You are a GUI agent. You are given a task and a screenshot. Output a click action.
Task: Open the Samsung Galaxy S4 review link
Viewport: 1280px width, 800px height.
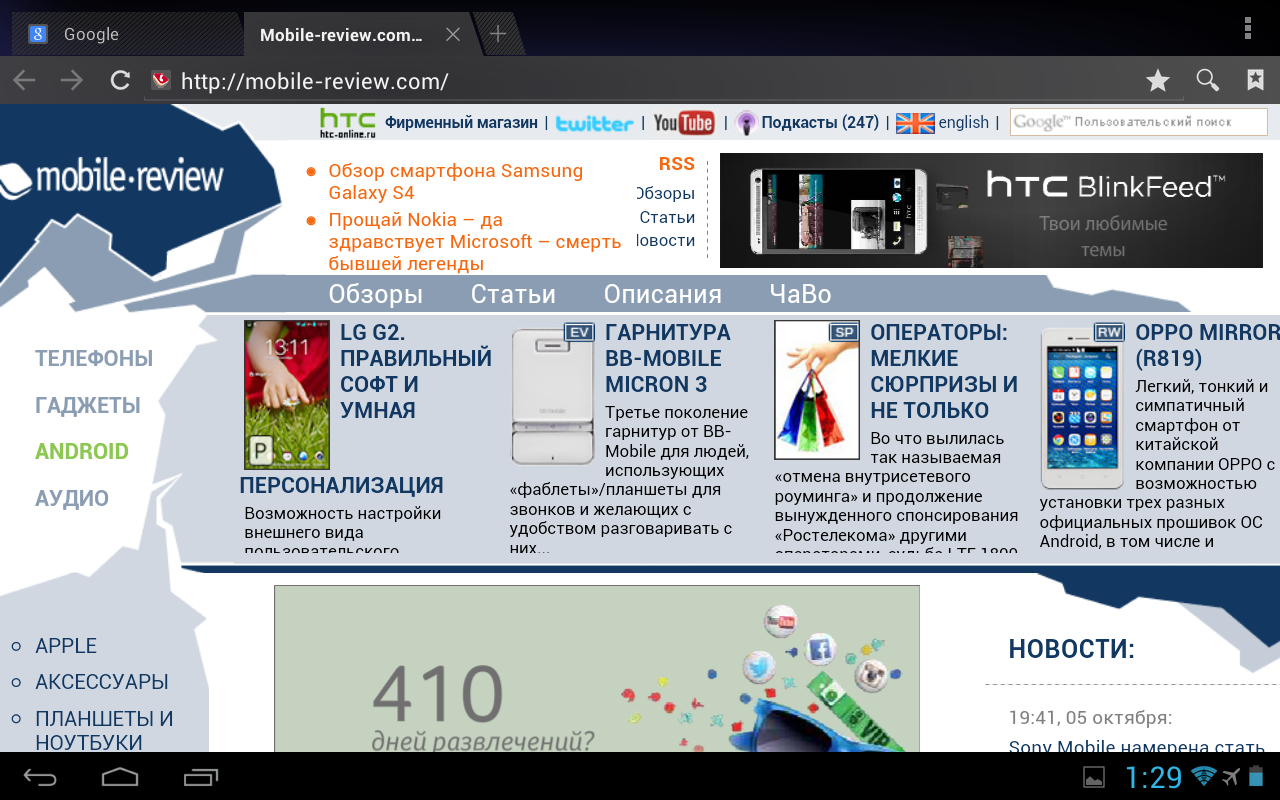click(x=455, y=181)
